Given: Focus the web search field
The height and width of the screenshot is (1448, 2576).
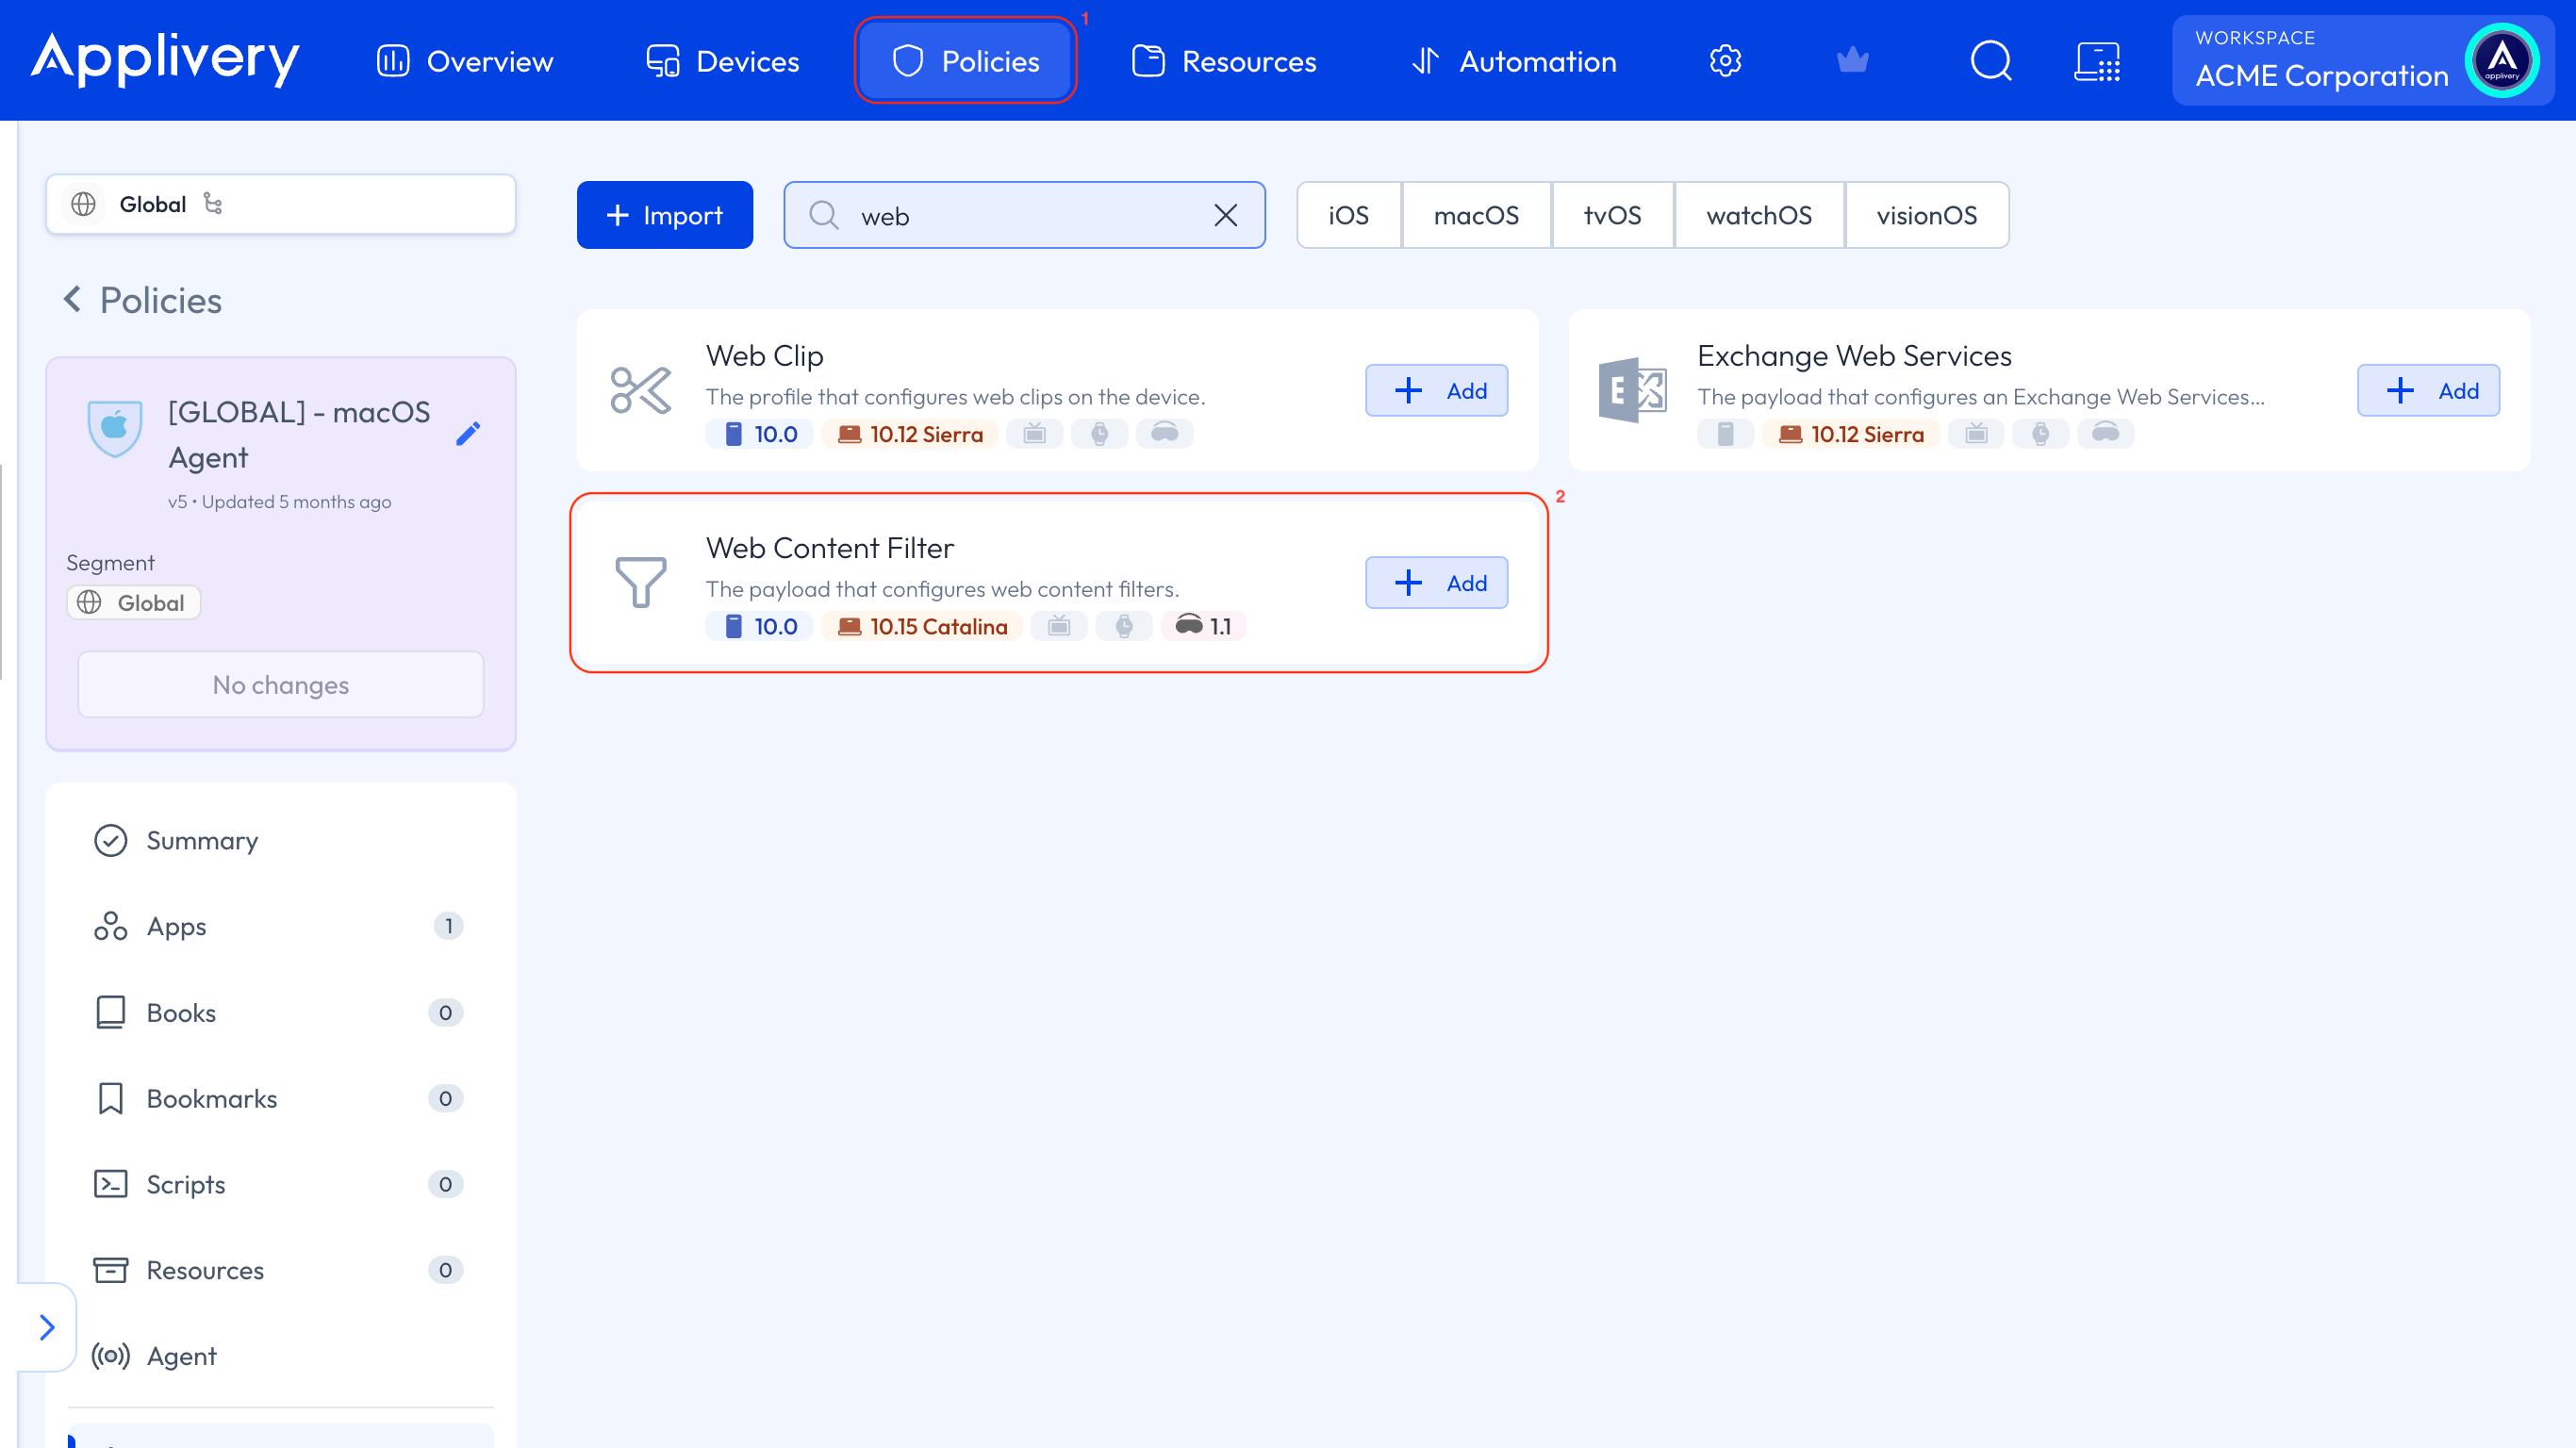Looking at the screenshot, I should click(x=1024, y=215).
